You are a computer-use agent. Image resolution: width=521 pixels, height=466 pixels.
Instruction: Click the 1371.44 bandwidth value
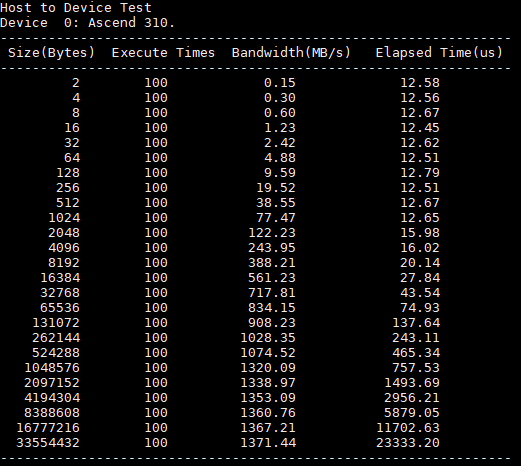point(268,443)
